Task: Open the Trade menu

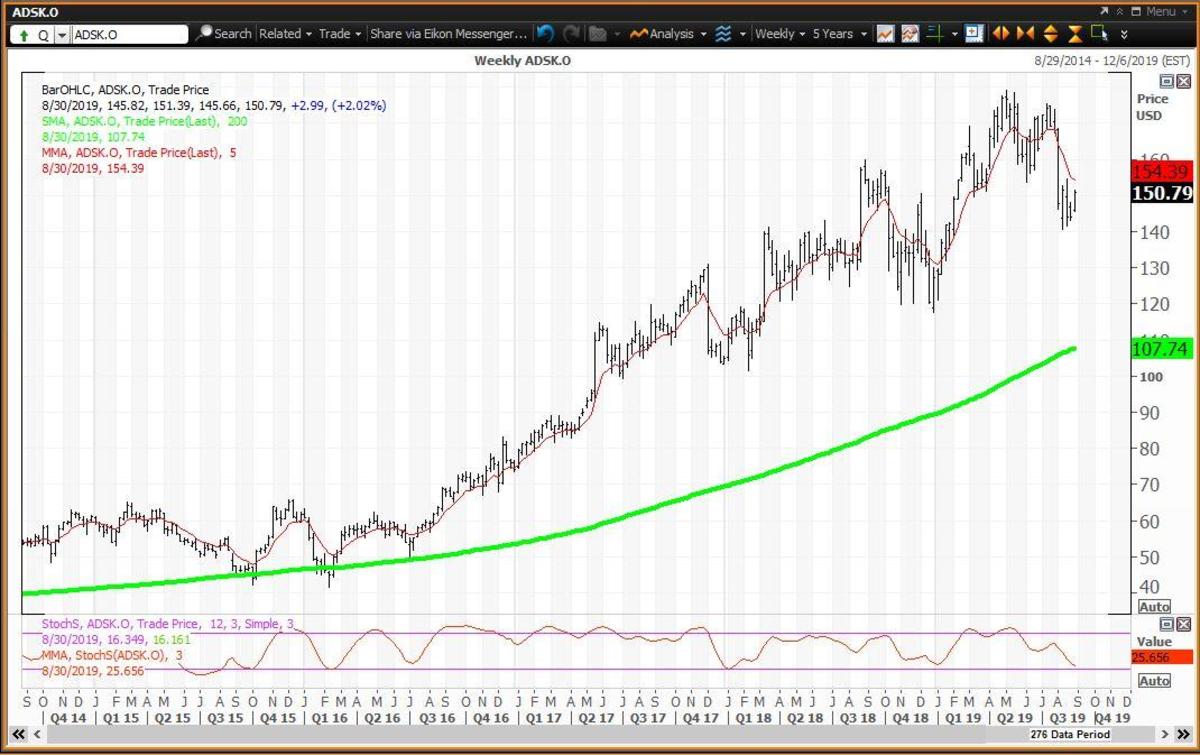Action: point(340,34)
